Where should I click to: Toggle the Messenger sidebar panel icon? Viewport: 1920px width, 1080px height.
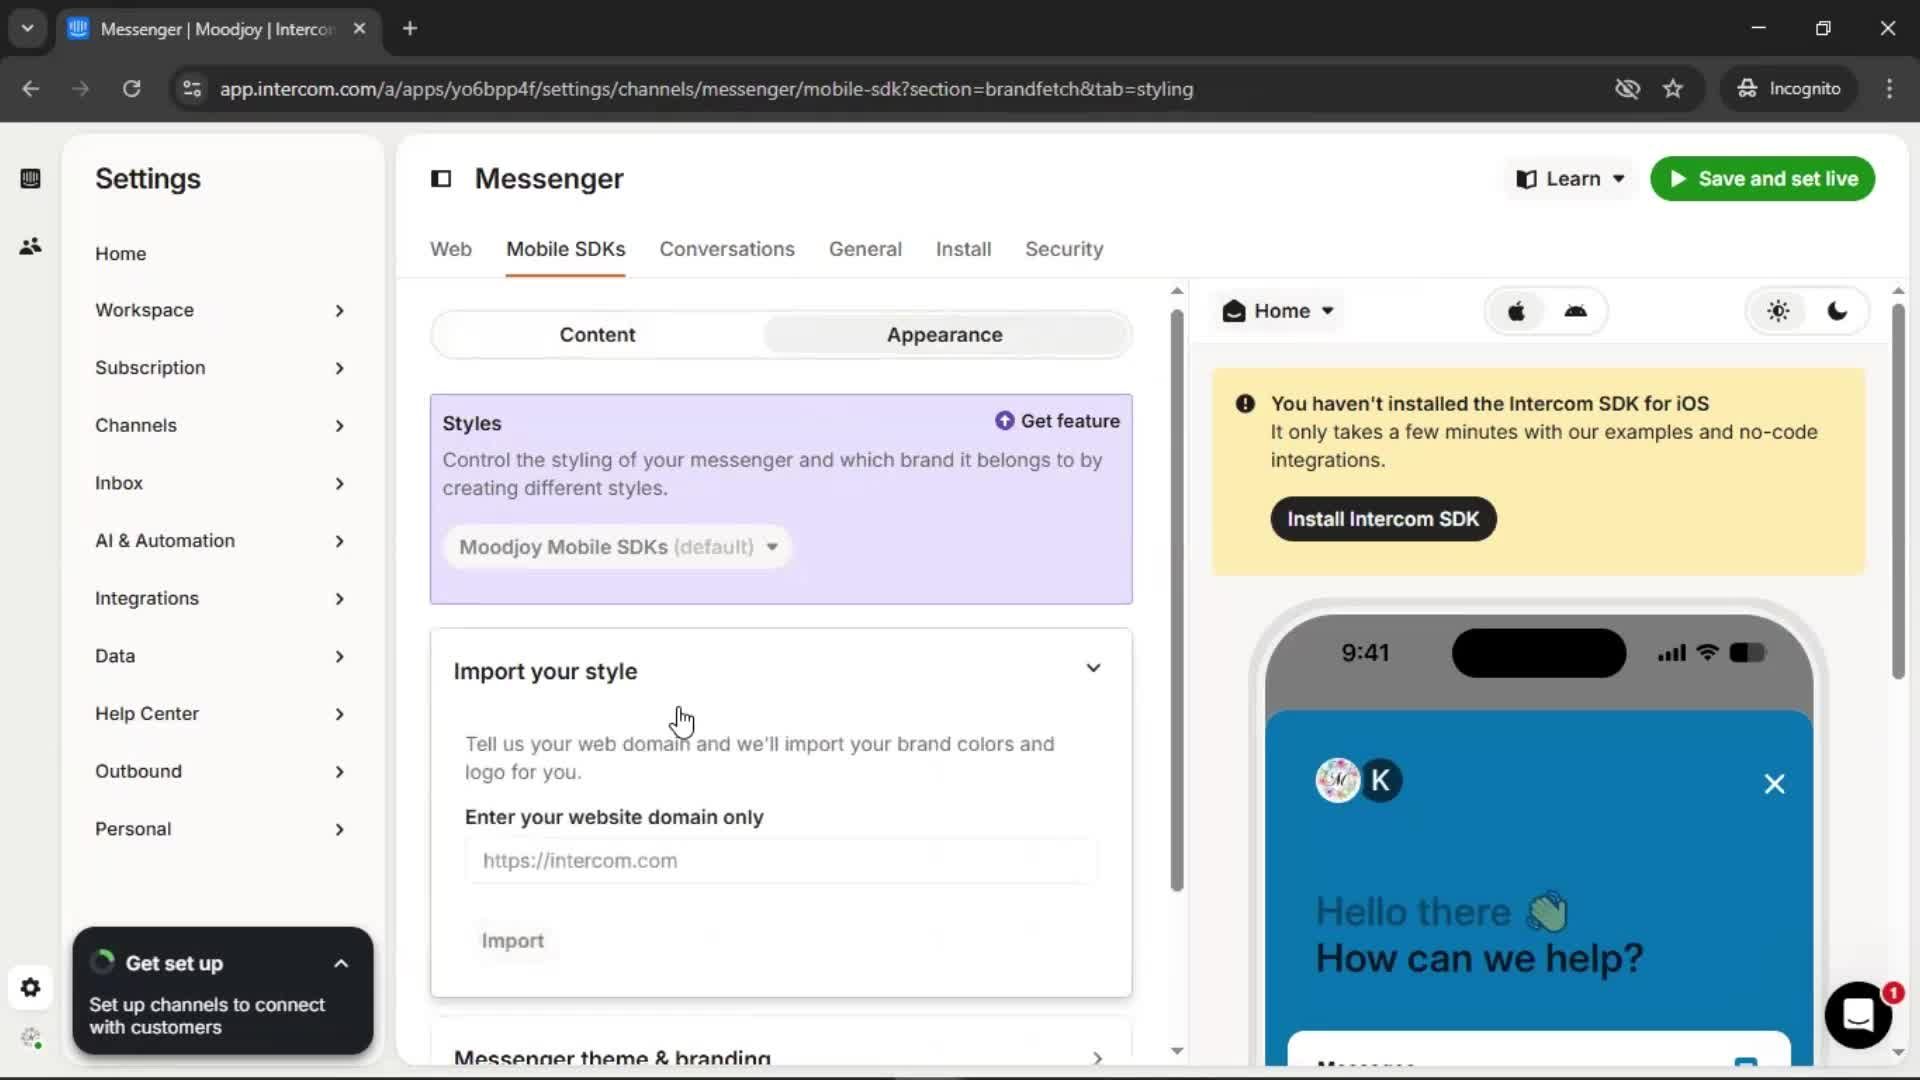441,179
